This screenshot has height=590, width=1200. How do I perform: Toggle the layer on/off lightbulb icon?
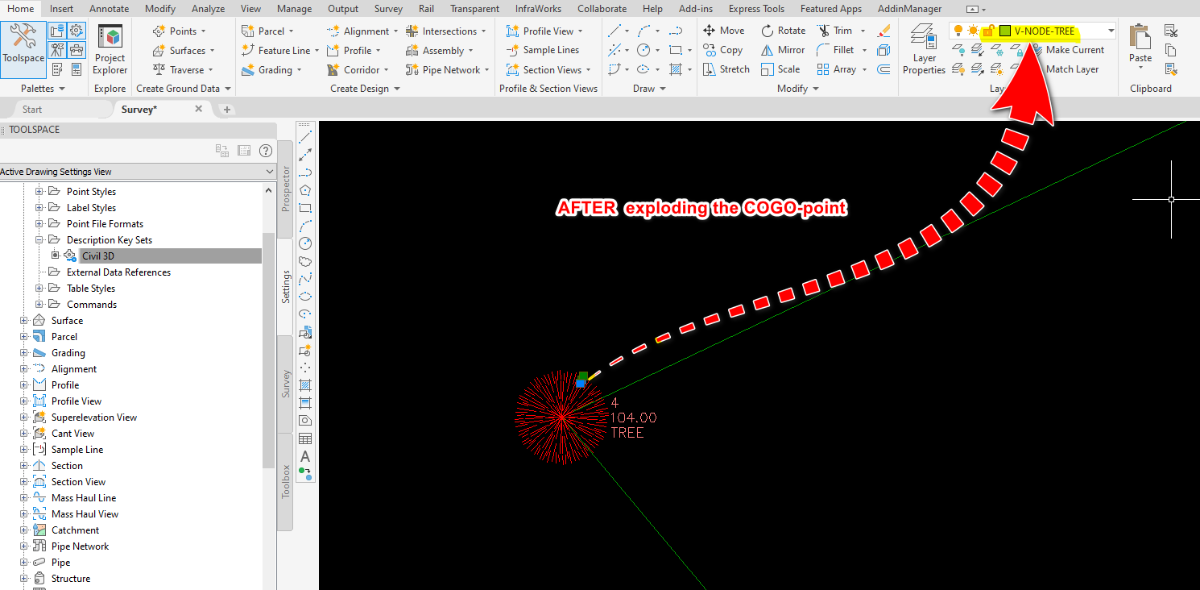coord(958,31)
